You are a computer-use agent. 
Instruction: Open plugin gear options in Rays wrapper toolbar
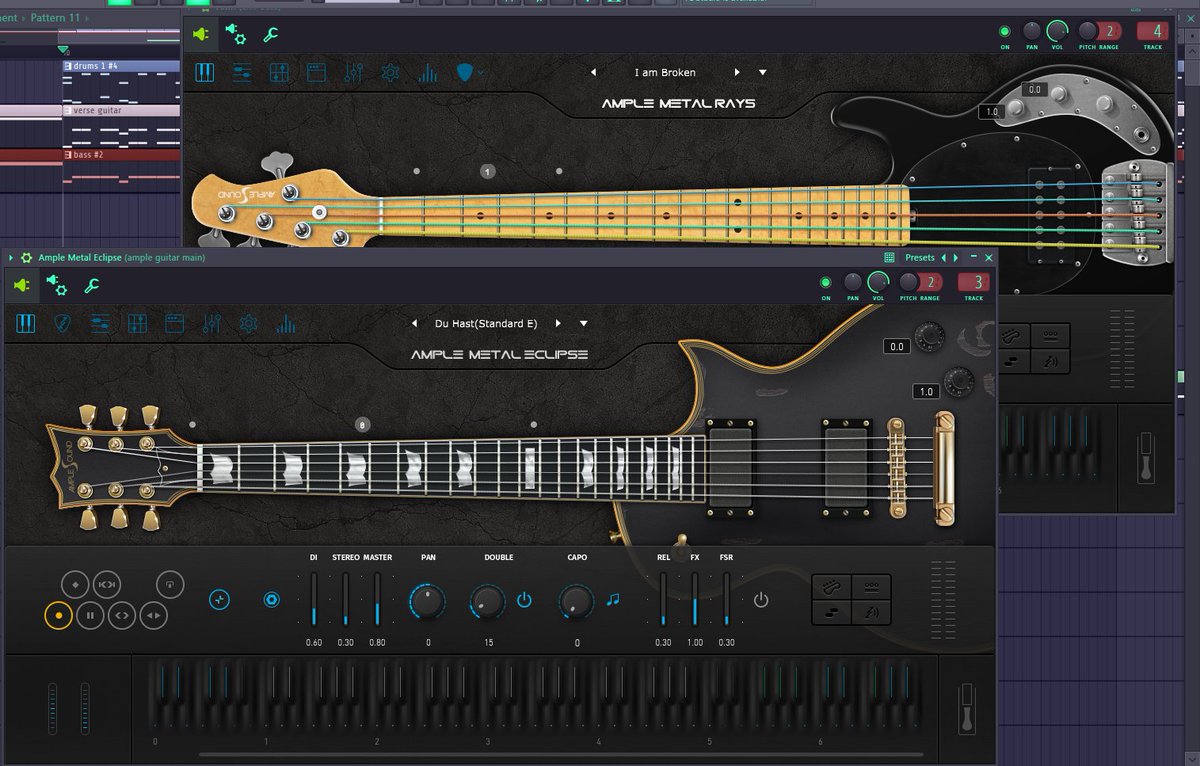[x=235, y=35]
